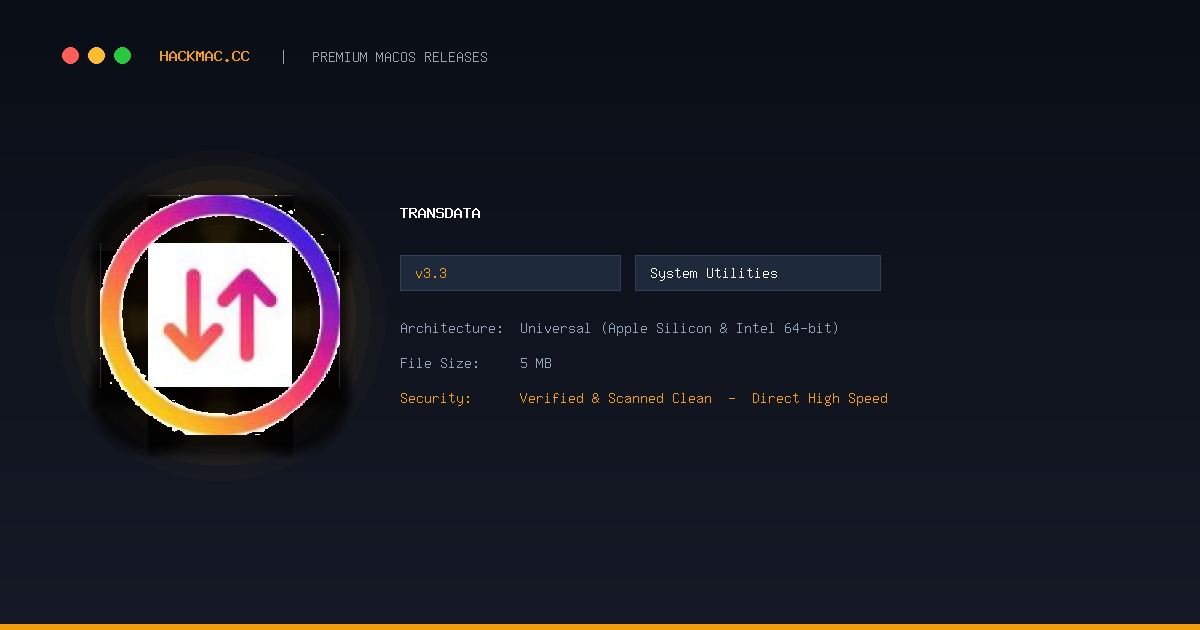Click the Universal (Apple Silicon & Intel 64-bit) value
This screenshot has width=1200, height=630.
tap(680, 328)
